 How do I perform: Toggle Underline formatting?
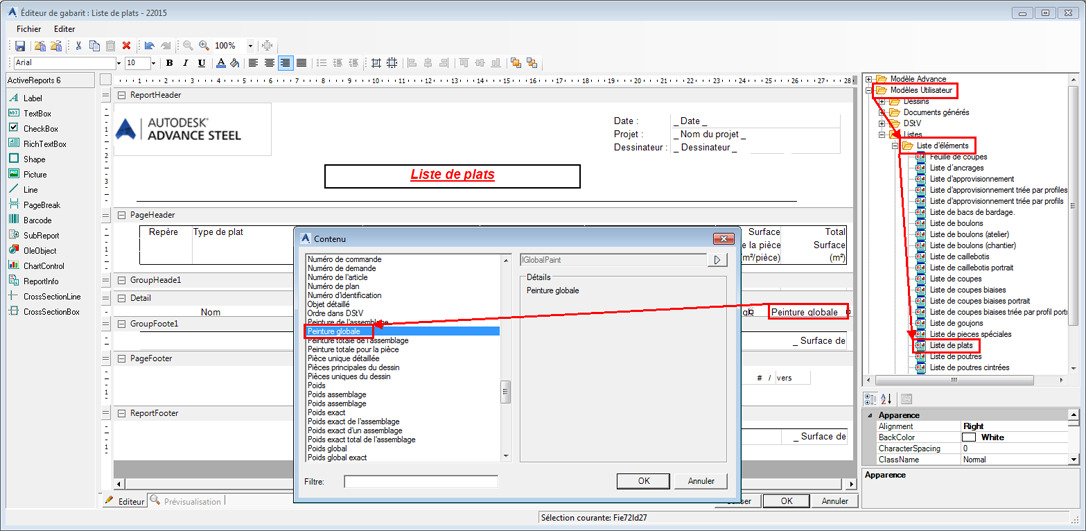pyautogui.click(x=202, y=63)
